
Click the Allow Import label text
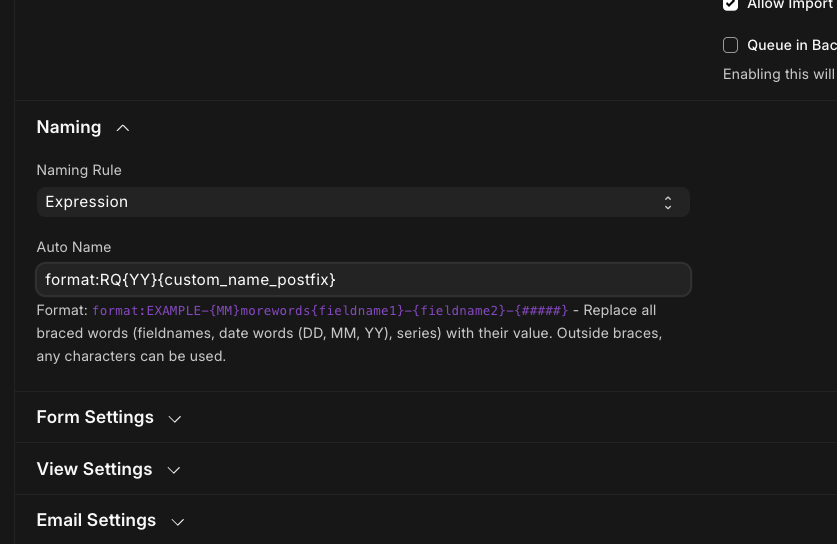pos(790,5)
